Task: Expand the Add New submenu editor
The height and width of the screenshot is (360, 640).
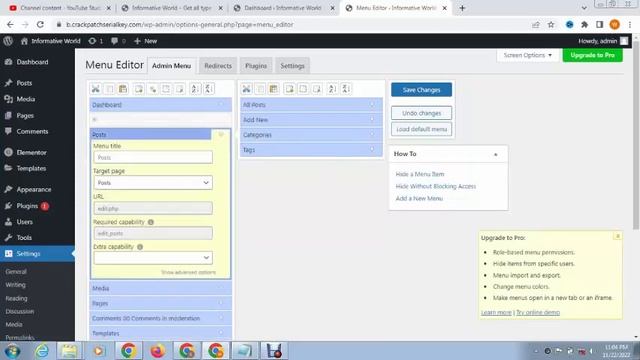Action: point(372,120)
